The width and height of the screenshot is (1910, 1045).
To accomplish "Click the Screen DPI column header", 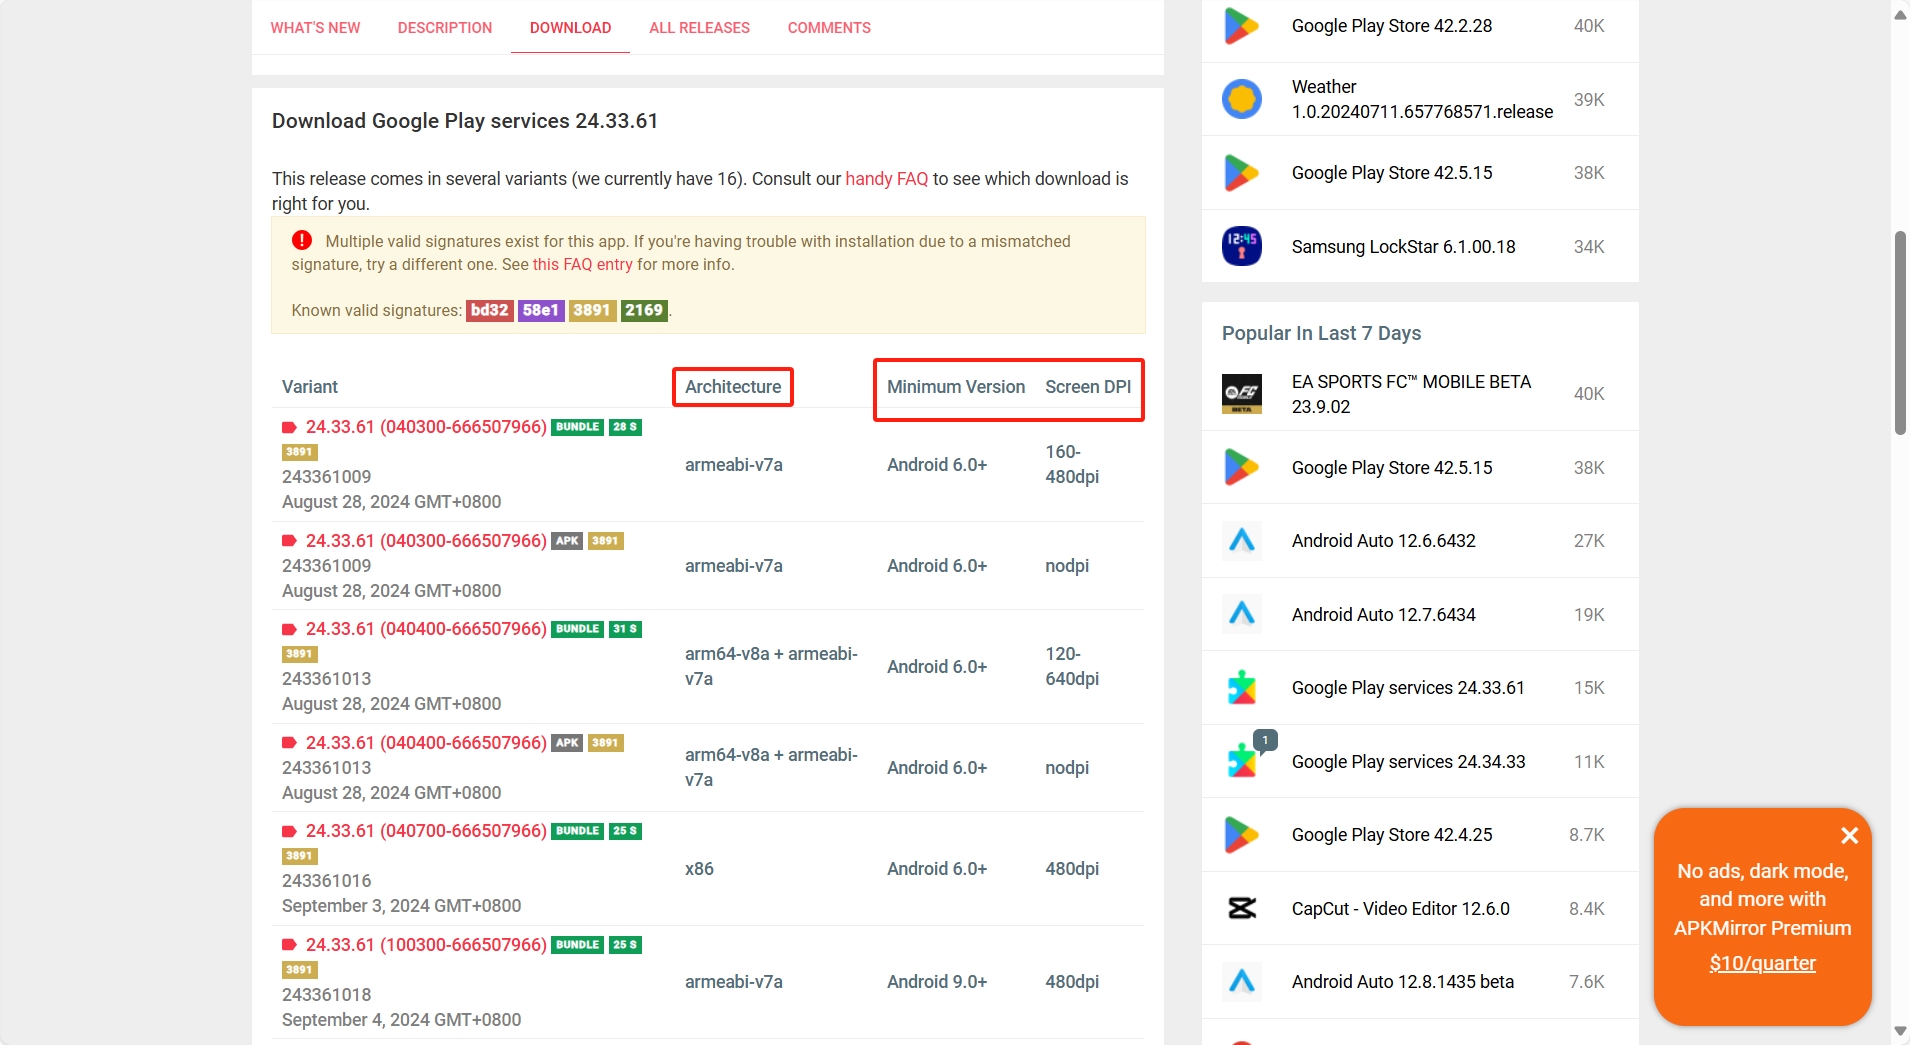I will (1088, 387).
